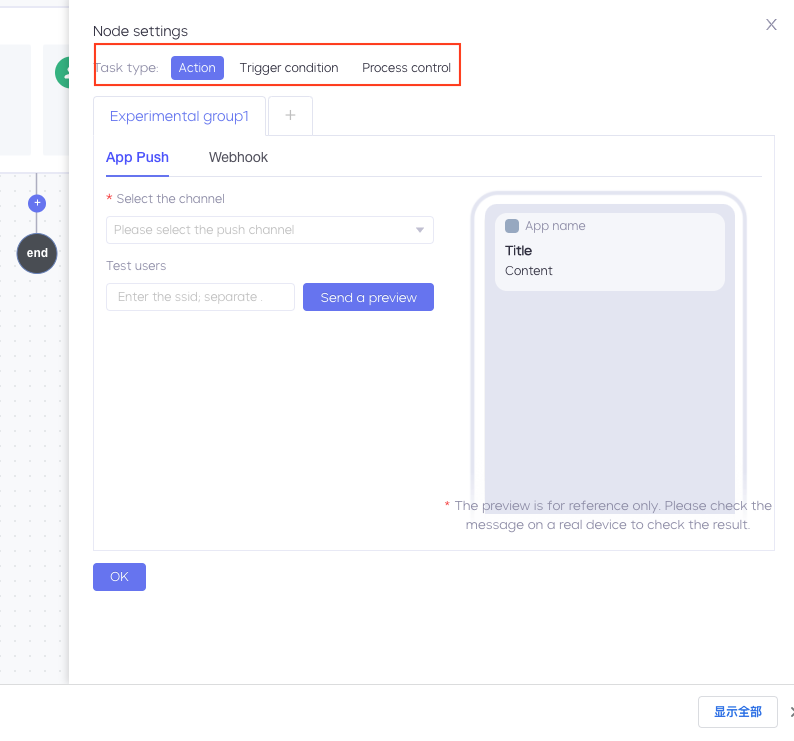This screenshot has height=741, width=794.
Task: Click the Node settings heading
Action: 140,31
